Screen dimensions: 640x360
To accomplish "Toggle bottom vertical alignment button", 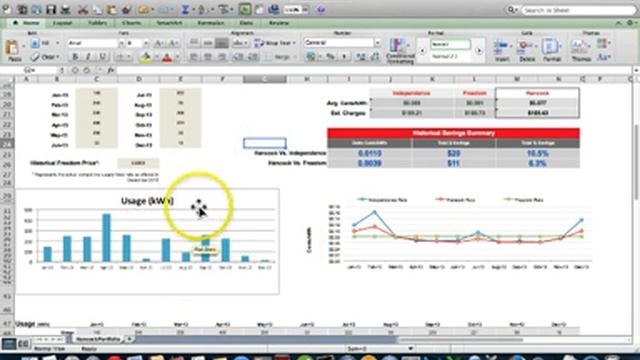I will coord(222,43).
